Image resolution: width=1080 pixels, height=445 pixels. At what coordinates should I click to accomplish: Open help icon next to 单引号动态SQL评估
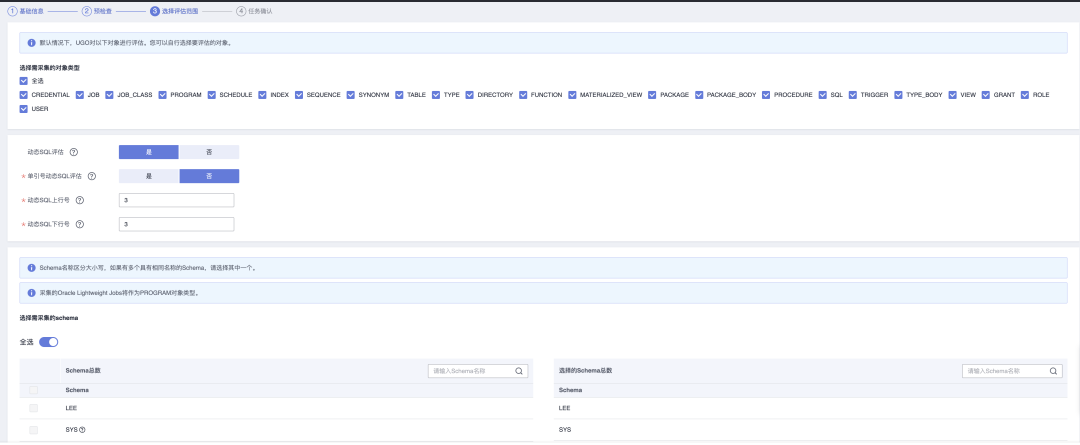(x=92, y=176)
